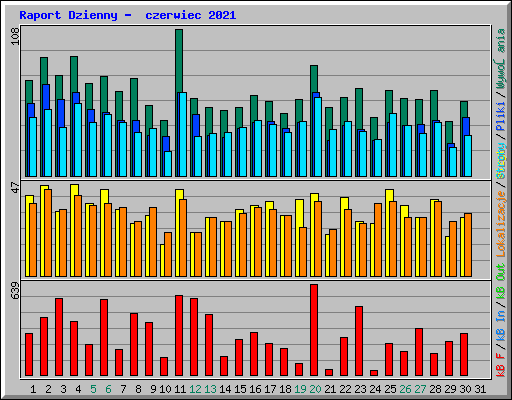Select day 31 on the x-axis
This screenshot has height=400, width=512.
point(480,389)
